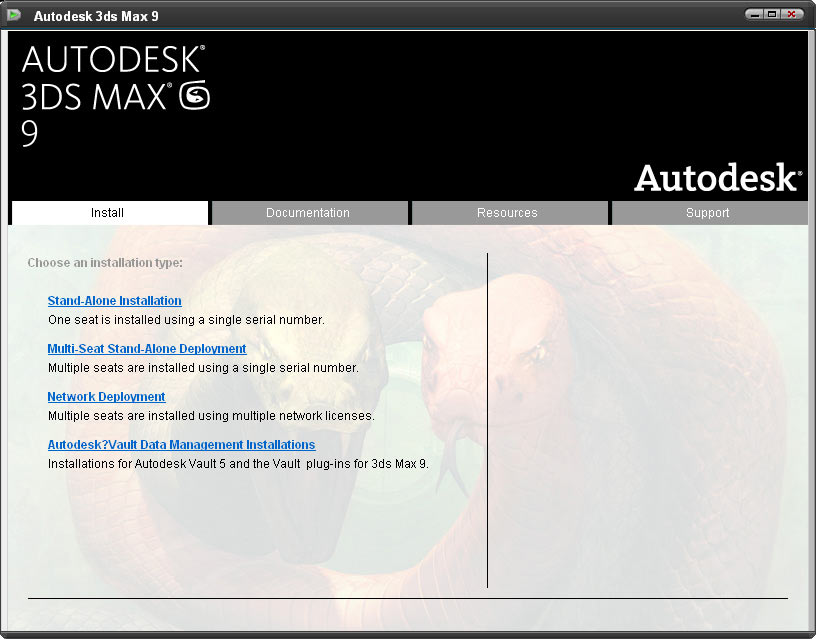Image resolution: width=816 pixels, height=639 pixels.
Task: Click the 'Autodesk 3ds Max 9' window title text
Action: coord(96,16)
